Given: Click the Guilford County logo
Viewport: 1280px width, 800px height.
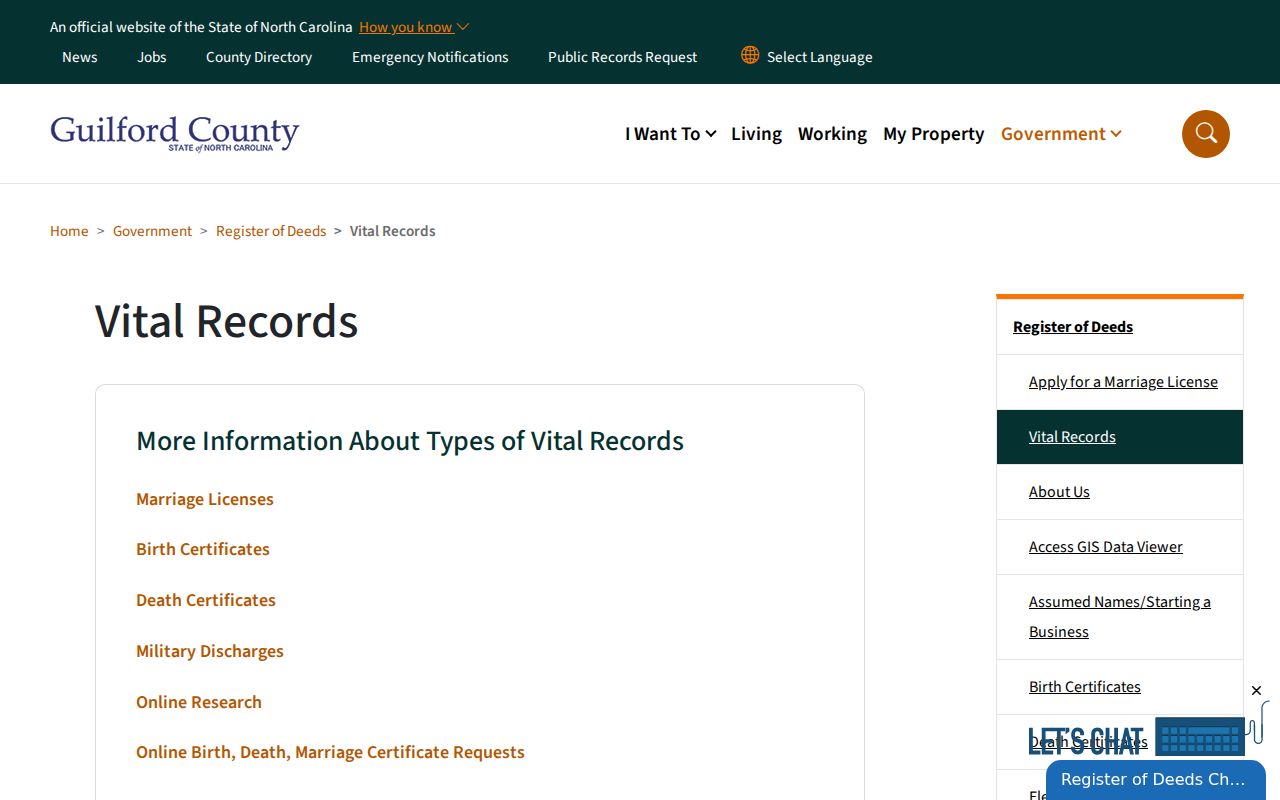Looking at the screenshot, I should point(175,133).
